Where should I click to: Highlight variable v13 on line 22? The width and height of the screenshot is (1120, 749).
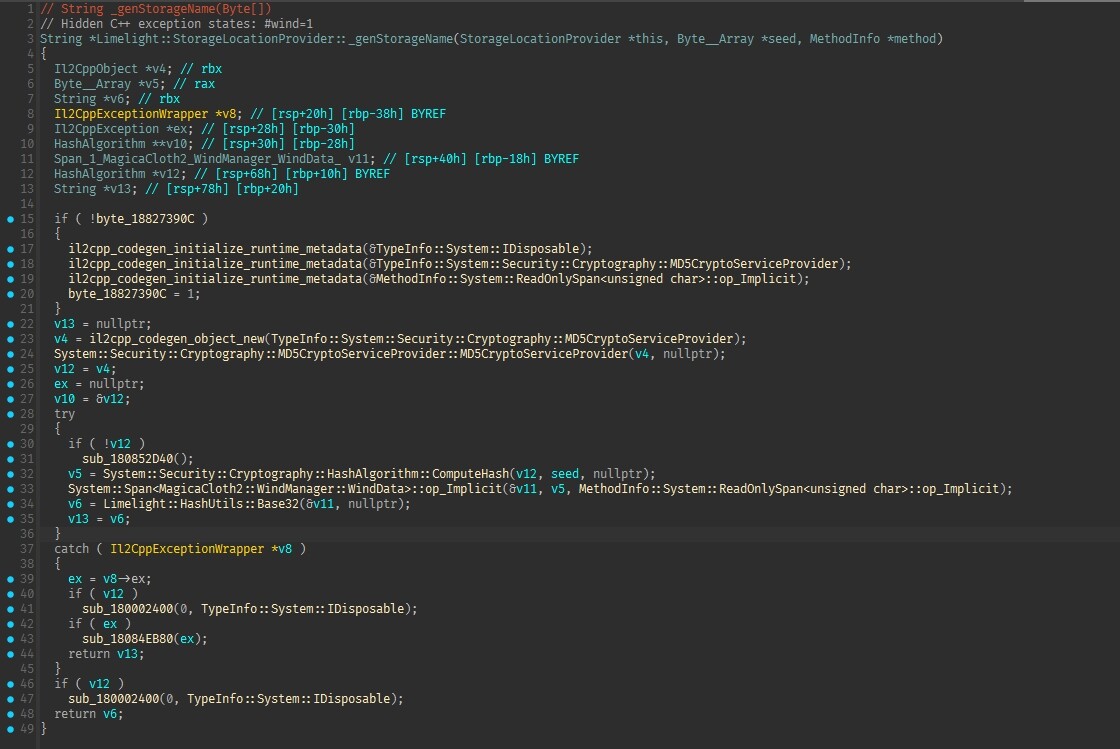point(64,324)
